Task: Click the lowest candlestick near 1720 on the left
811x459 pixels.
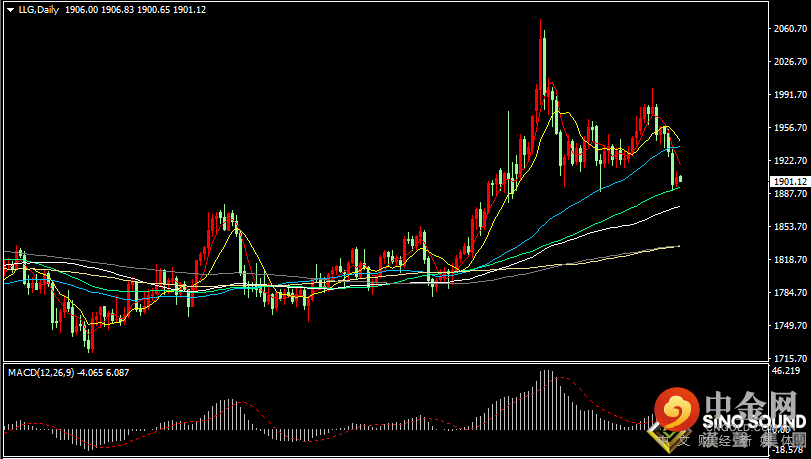Action: (x=90, y=340)
